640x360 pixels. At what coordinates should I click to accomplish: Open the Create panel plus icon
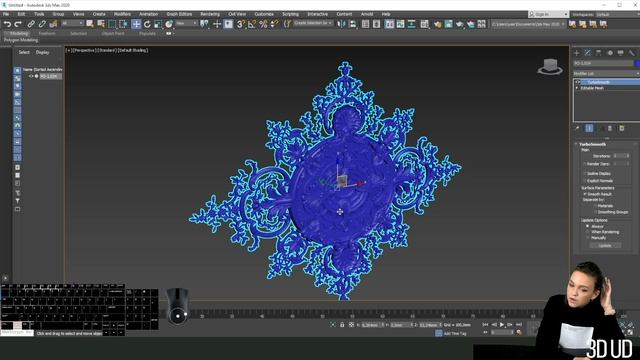(577, 53)
